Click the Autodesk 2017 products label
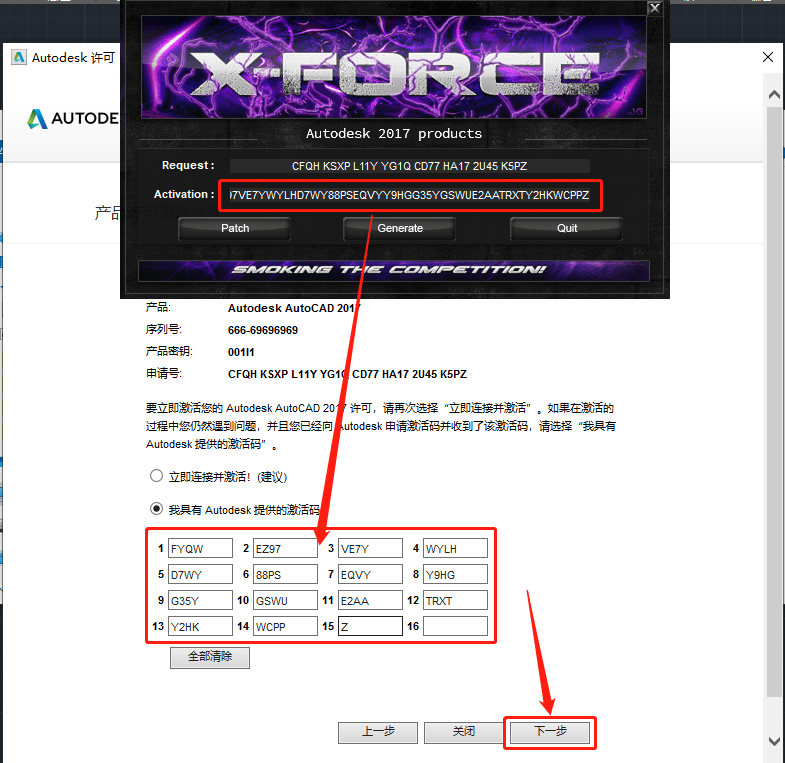 (394, 134)
